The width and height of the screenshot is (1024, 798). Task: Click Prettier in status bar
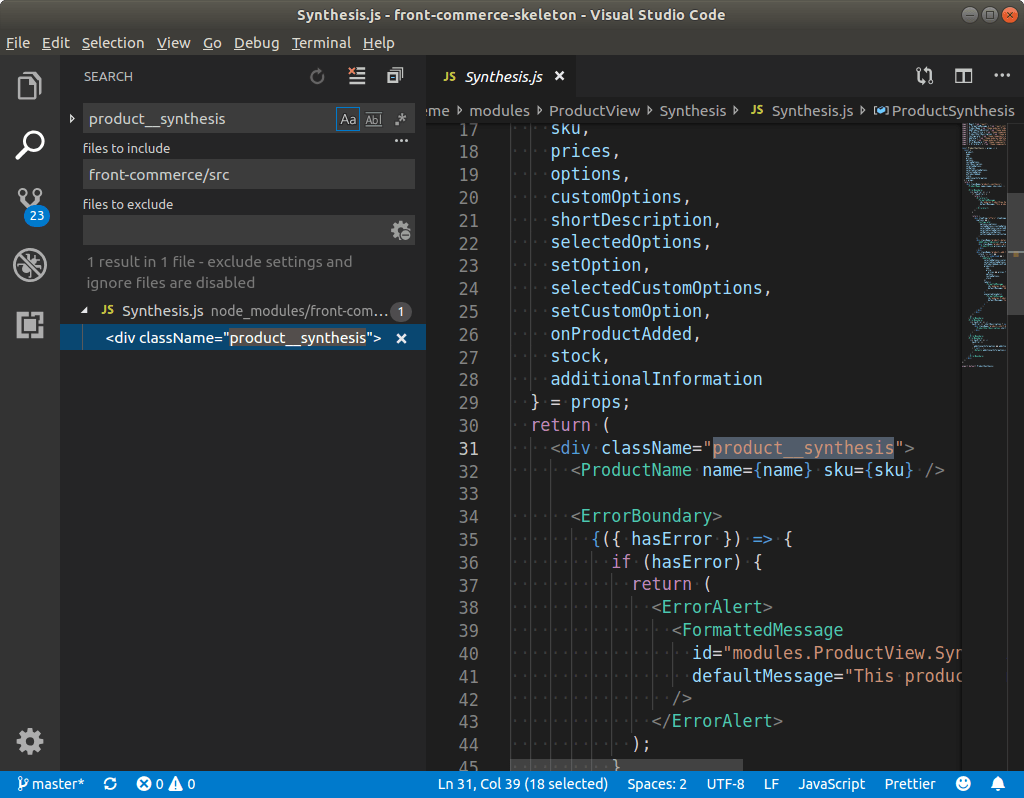point(910,784)
